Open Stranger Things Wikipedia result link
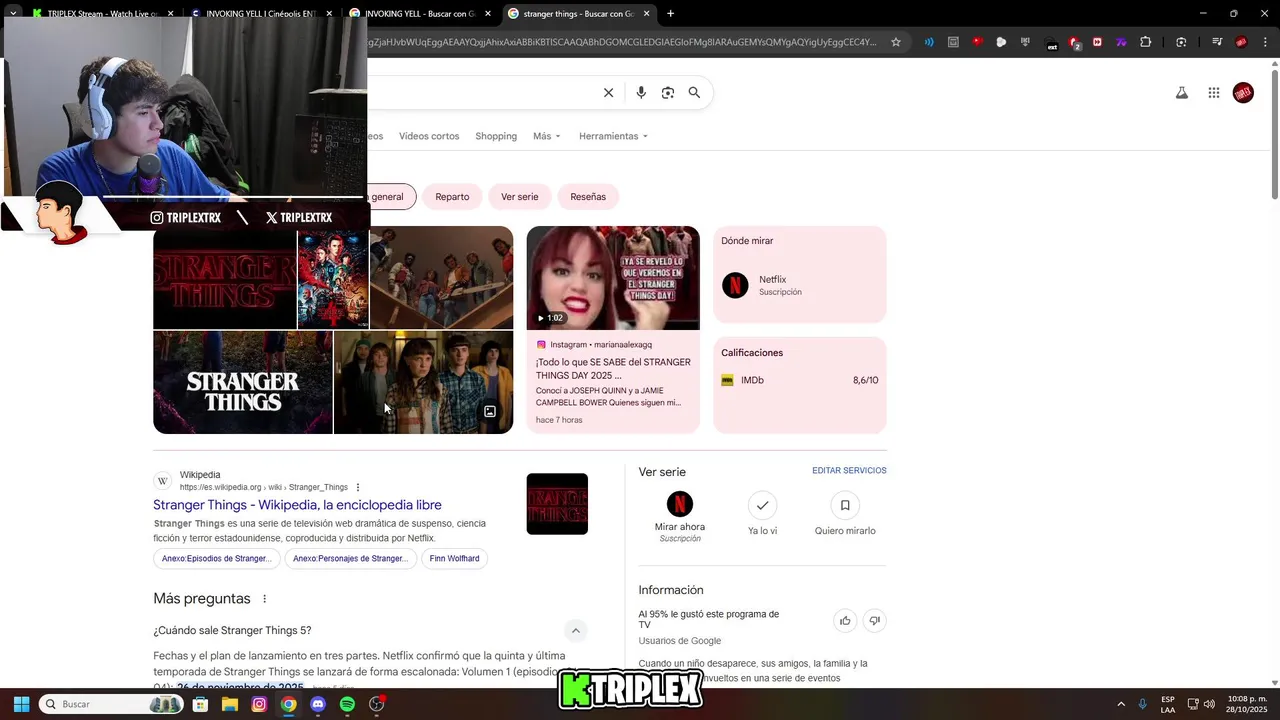1280x720 pixels. pos(297,505)
